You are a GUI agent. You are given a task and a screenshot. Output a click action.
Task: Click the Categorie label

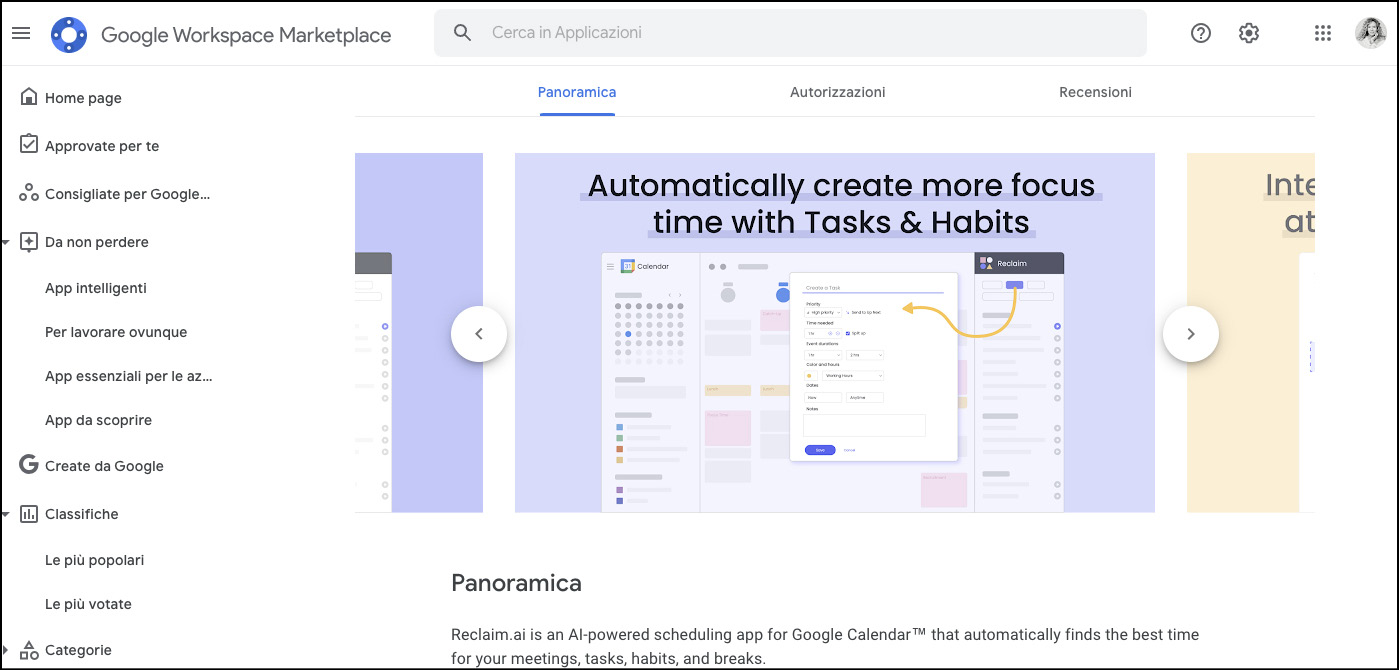pyautogui.click(x=78, y=650)
